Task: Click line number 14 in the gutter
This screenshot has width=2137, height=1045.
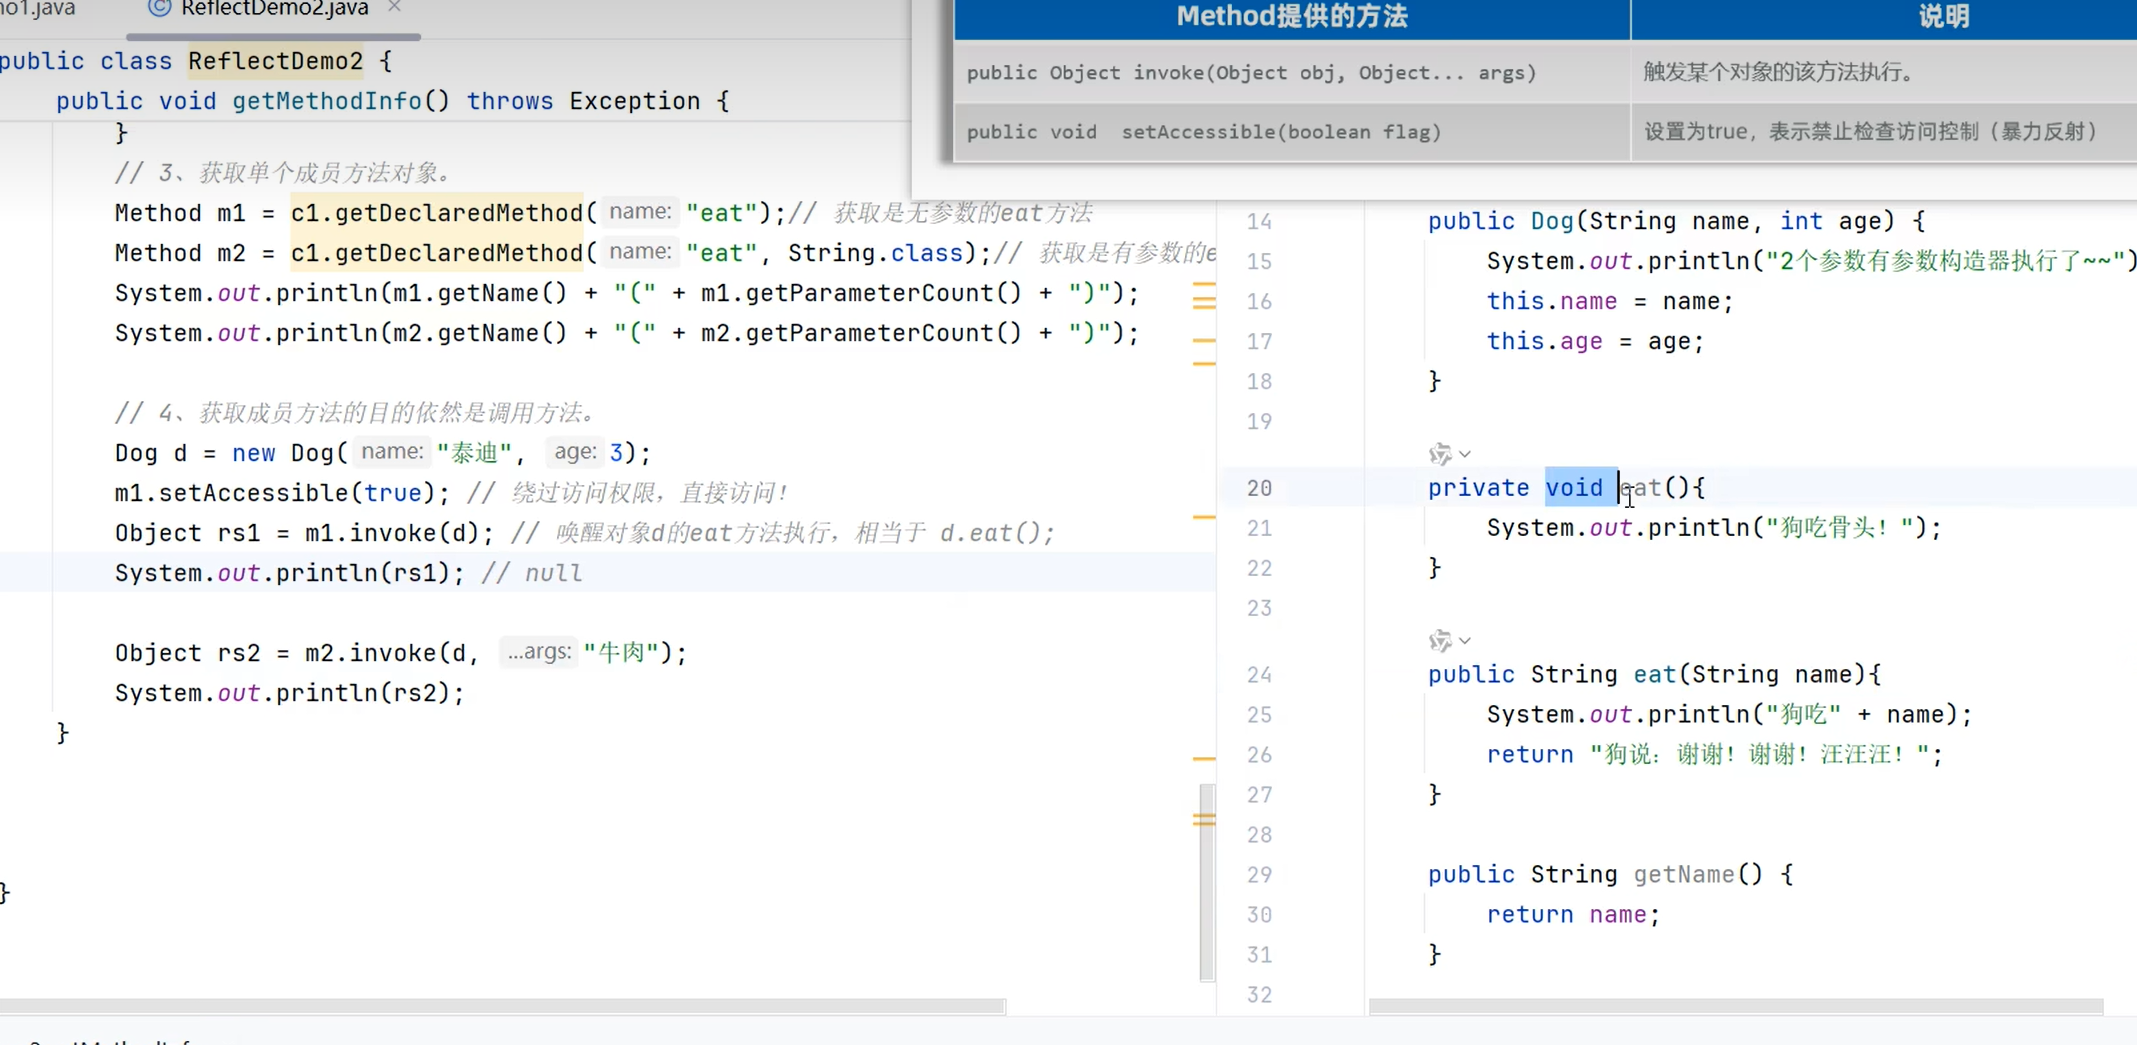Action: [1260, 221]
